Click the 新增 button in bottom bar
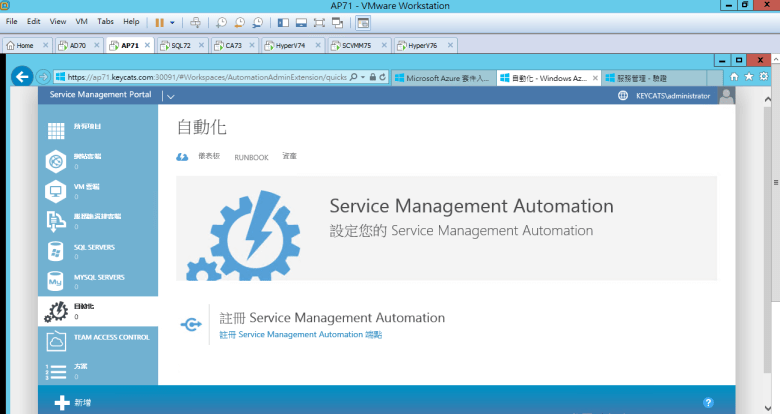Screen dimensions: 780x414 (74, 402)
